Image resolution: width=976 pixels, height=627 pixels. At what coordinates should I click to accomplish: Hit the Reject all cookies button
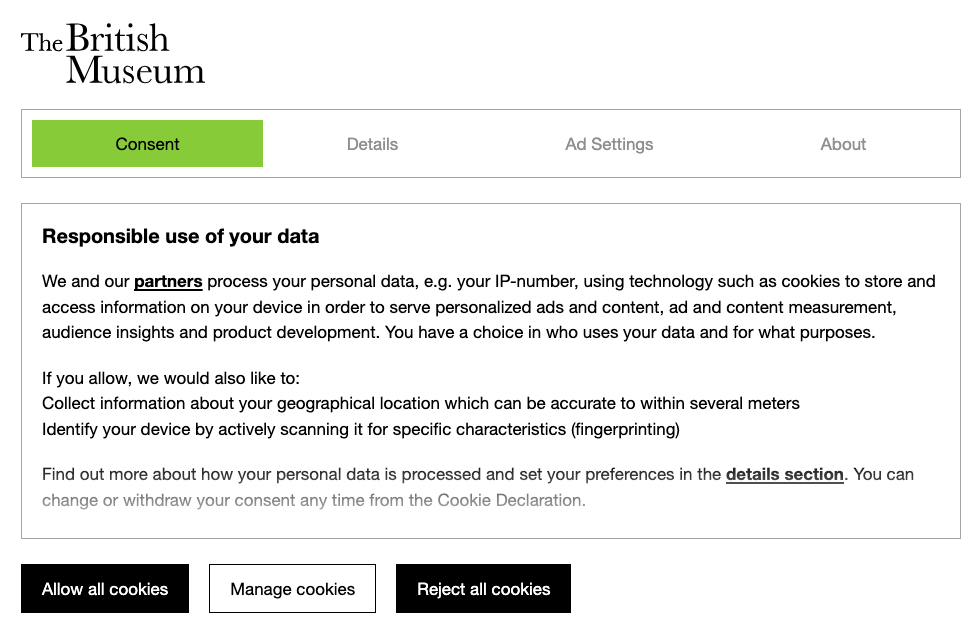[x=483, y=589]
